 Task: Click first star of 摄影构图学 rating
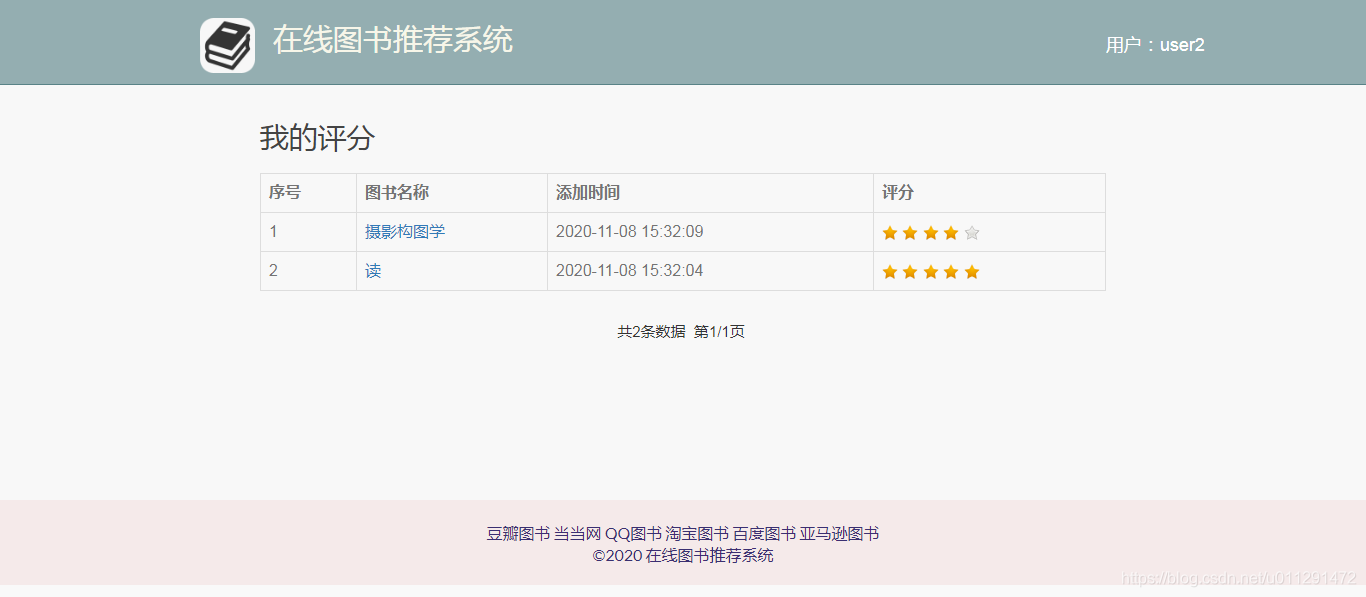(890, 233)
